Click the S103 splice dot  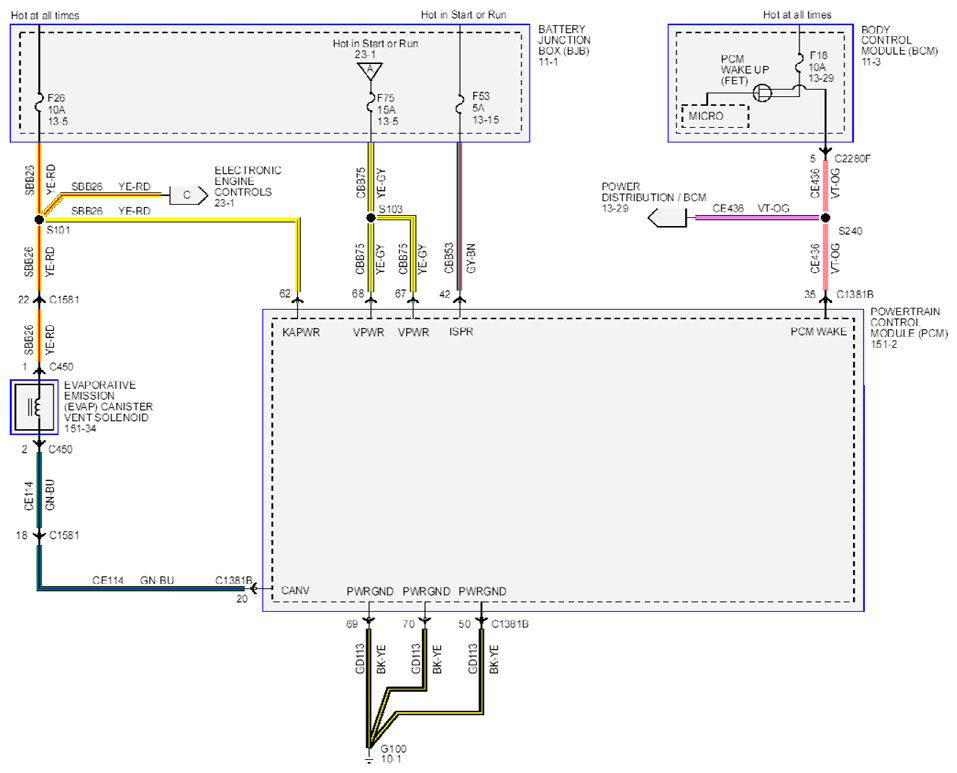(x=370, y=218)
